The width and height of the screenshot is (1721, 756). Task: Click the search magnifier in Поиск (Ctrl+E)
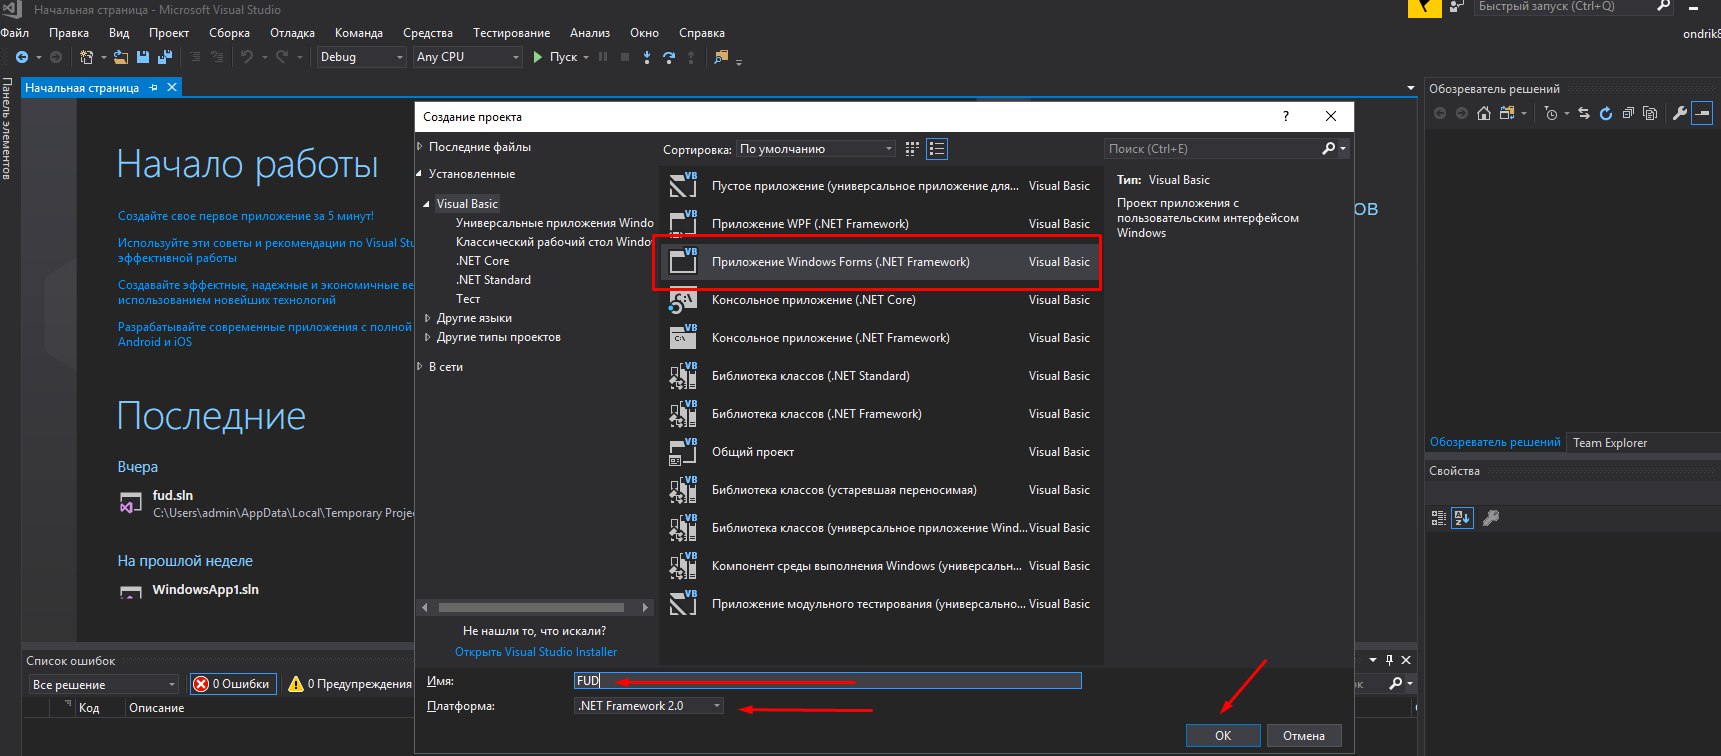(x=1328, y=148)
